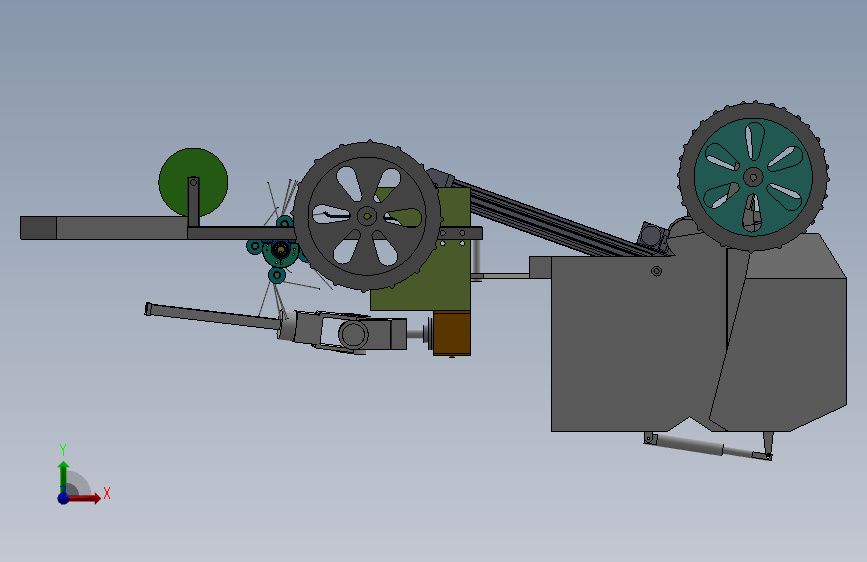Select the vertical post holding the green disc

pos(193,202)
